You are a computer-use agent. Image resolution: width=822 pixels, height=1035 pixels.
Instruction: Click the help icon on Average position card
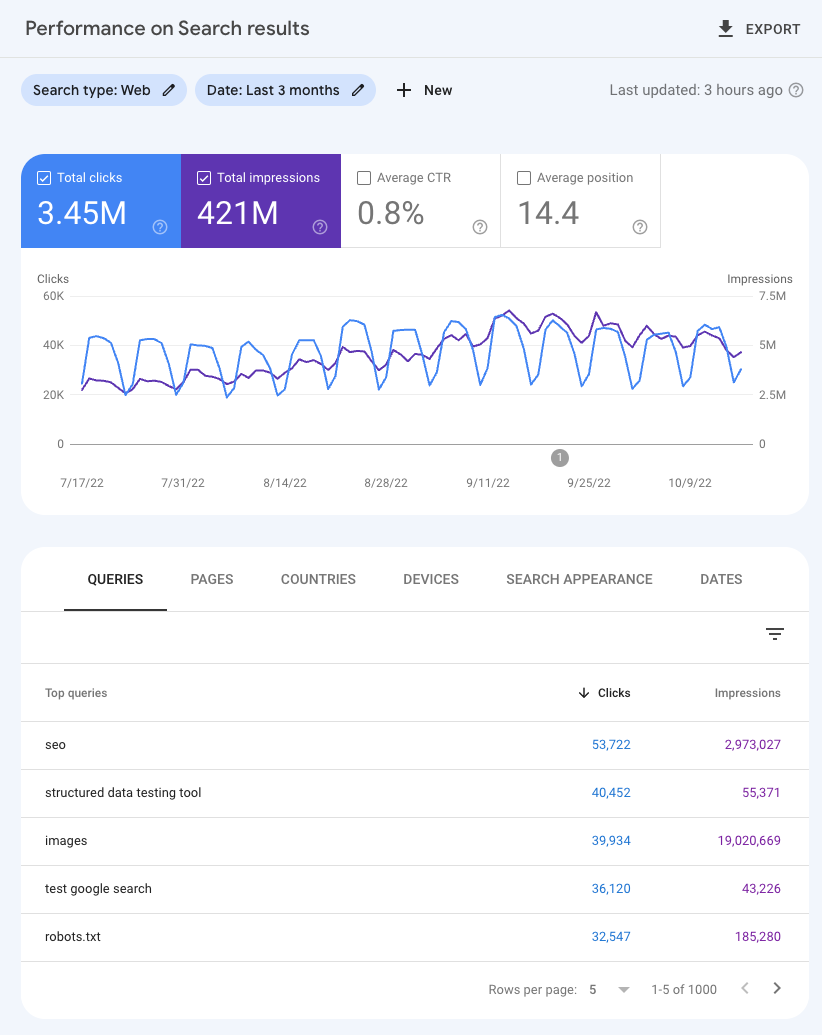pyautogui.click(x=640, y=227)
